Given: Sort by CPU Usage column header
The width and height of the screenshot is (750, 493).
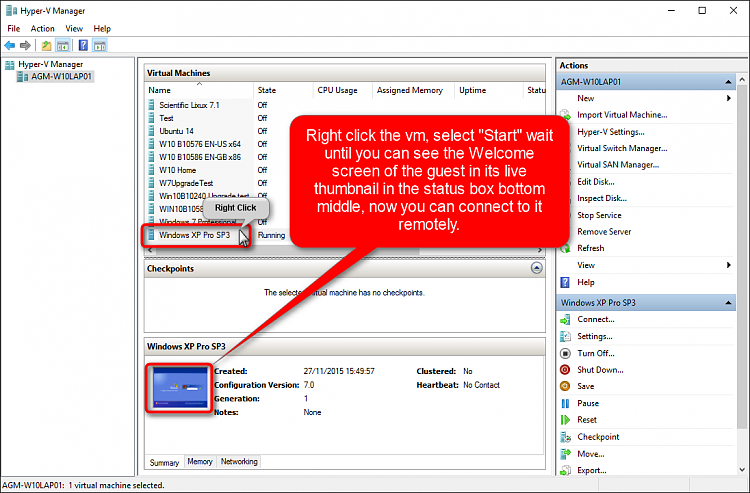Looking at the screenshot, I should pyautogui.click(x=342, y=90).
